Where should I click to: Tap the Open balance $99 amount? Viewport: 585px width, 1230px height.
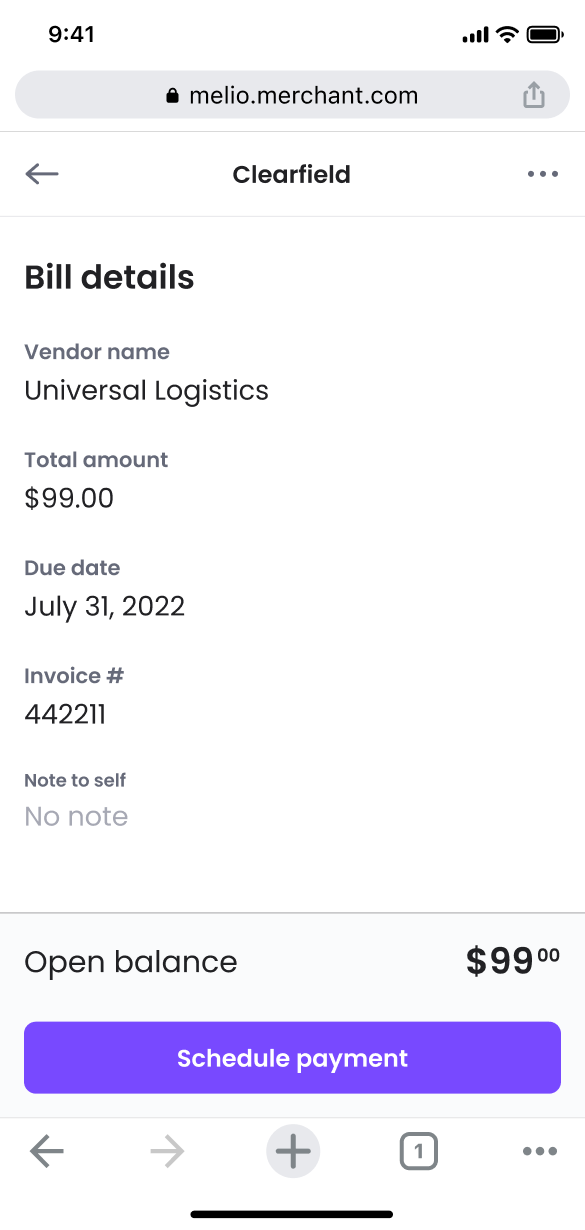(x=513, y=961)
